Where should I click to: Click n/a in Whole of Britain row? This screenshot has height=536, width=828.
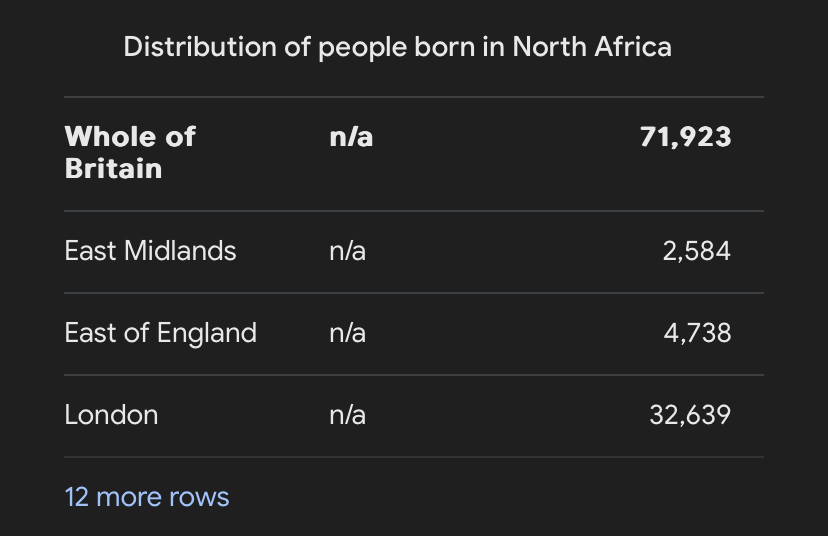click(351, 137)
